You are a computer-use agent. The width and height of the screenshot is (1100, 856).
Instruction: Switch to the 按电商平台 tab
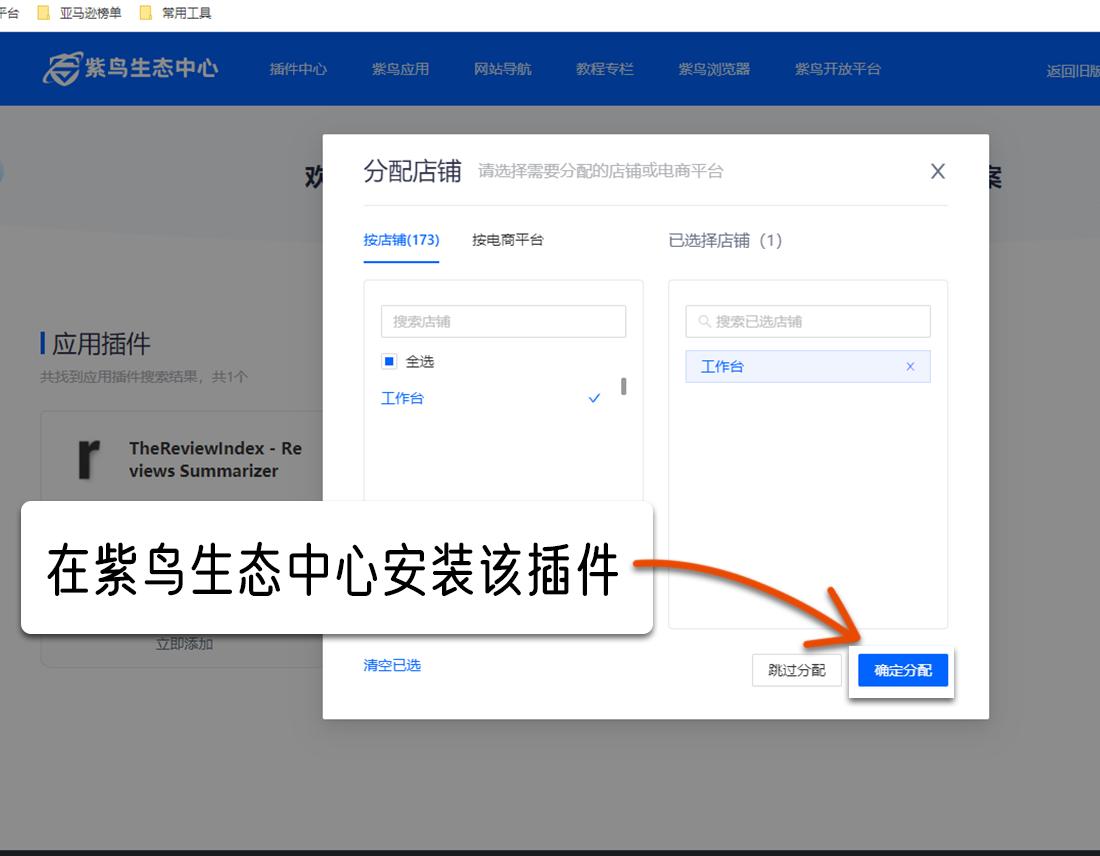tap(506, 240)
